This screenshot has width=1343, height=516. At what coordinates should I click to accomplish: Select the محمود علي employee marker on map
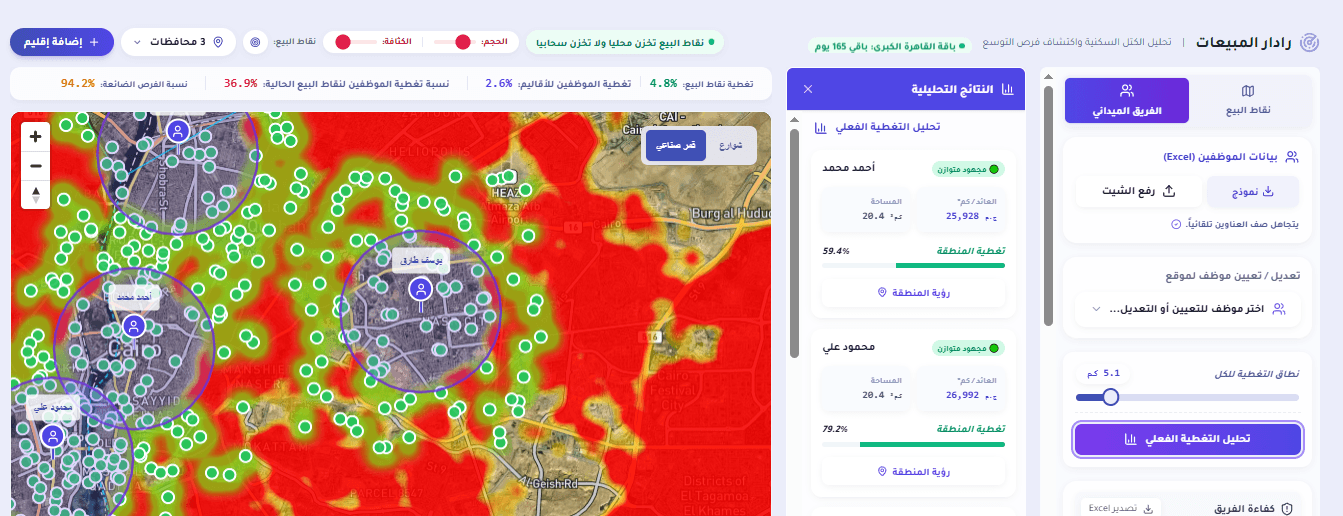(52, 436)
